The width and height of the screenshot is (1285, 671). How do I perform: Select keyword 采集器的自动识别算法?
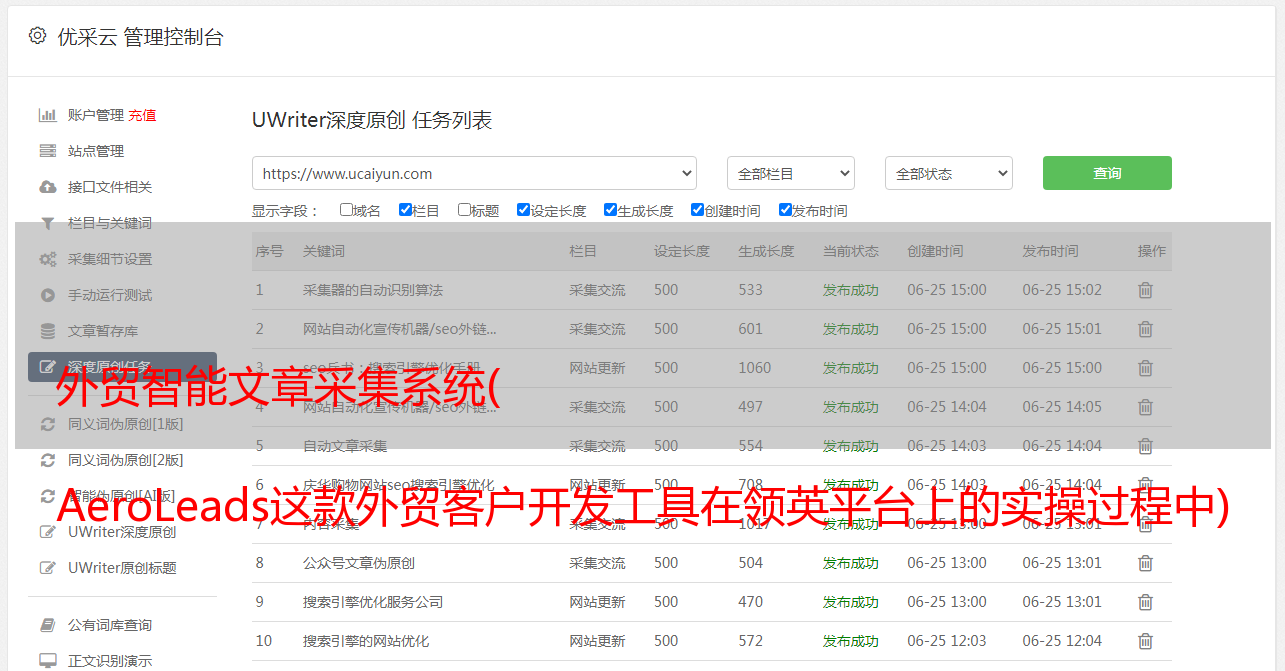373,290
